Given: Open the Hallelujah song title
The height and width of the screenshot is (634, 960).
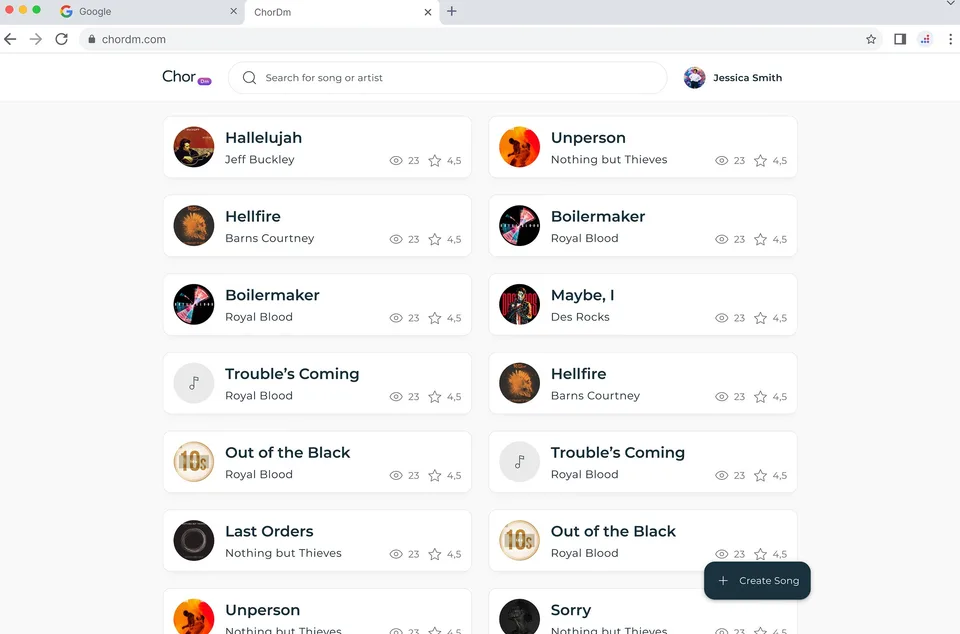Looking at the screenshot, I should coord(263,138).
